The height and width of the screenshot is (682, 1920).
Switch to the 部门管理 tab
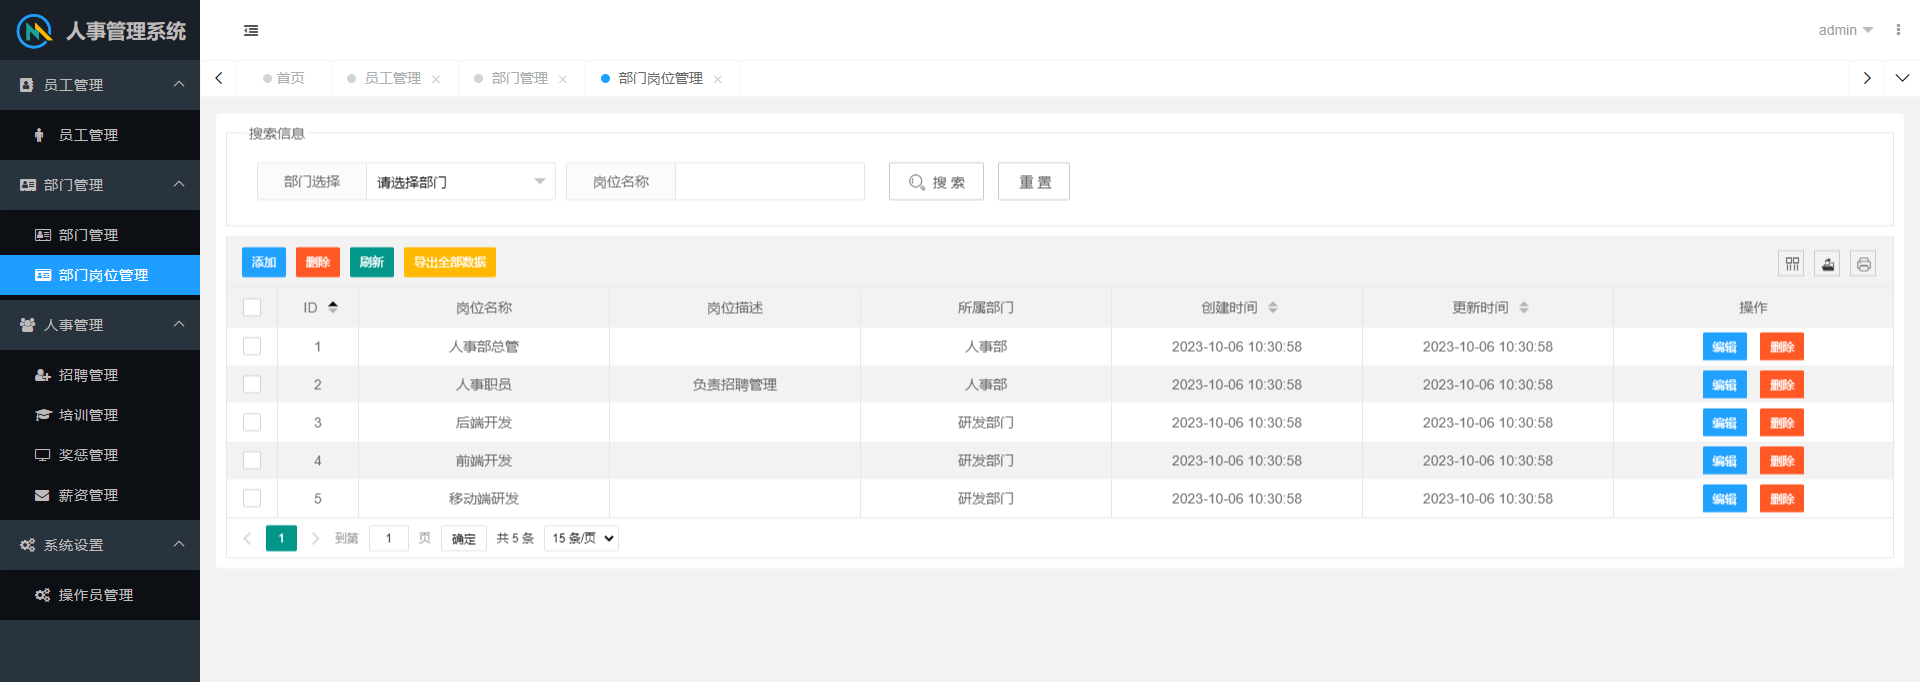tap(520, 78)
